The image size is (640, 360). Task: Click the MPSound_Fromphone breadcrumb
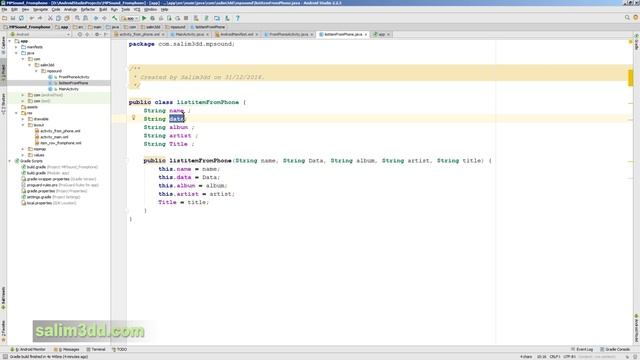[27, 27]
